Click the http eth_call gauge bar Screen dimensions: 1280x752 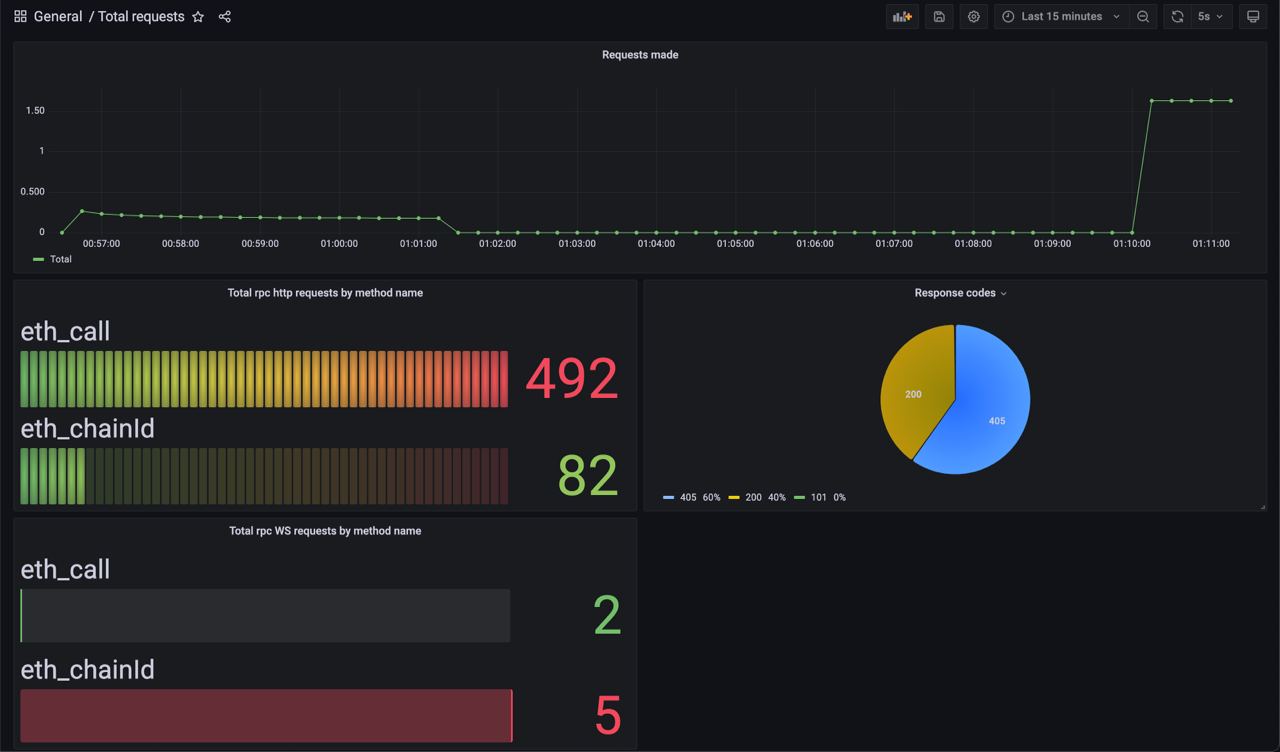point(264,379)
